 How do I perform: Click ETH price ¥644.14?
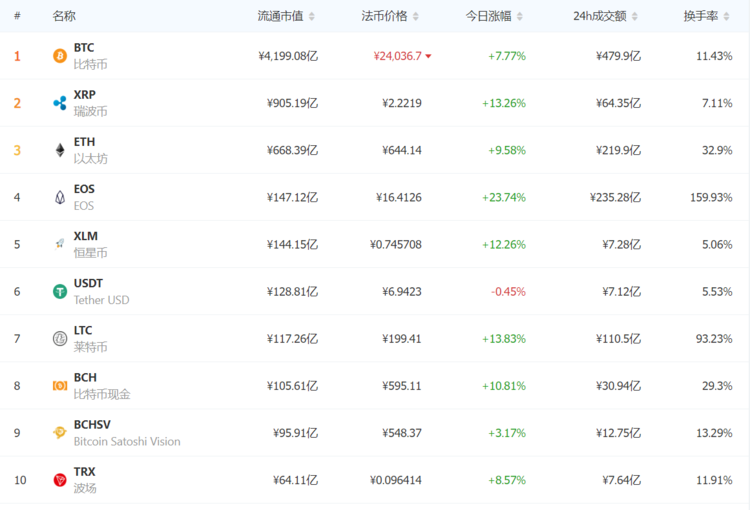[x=402, y=150]
